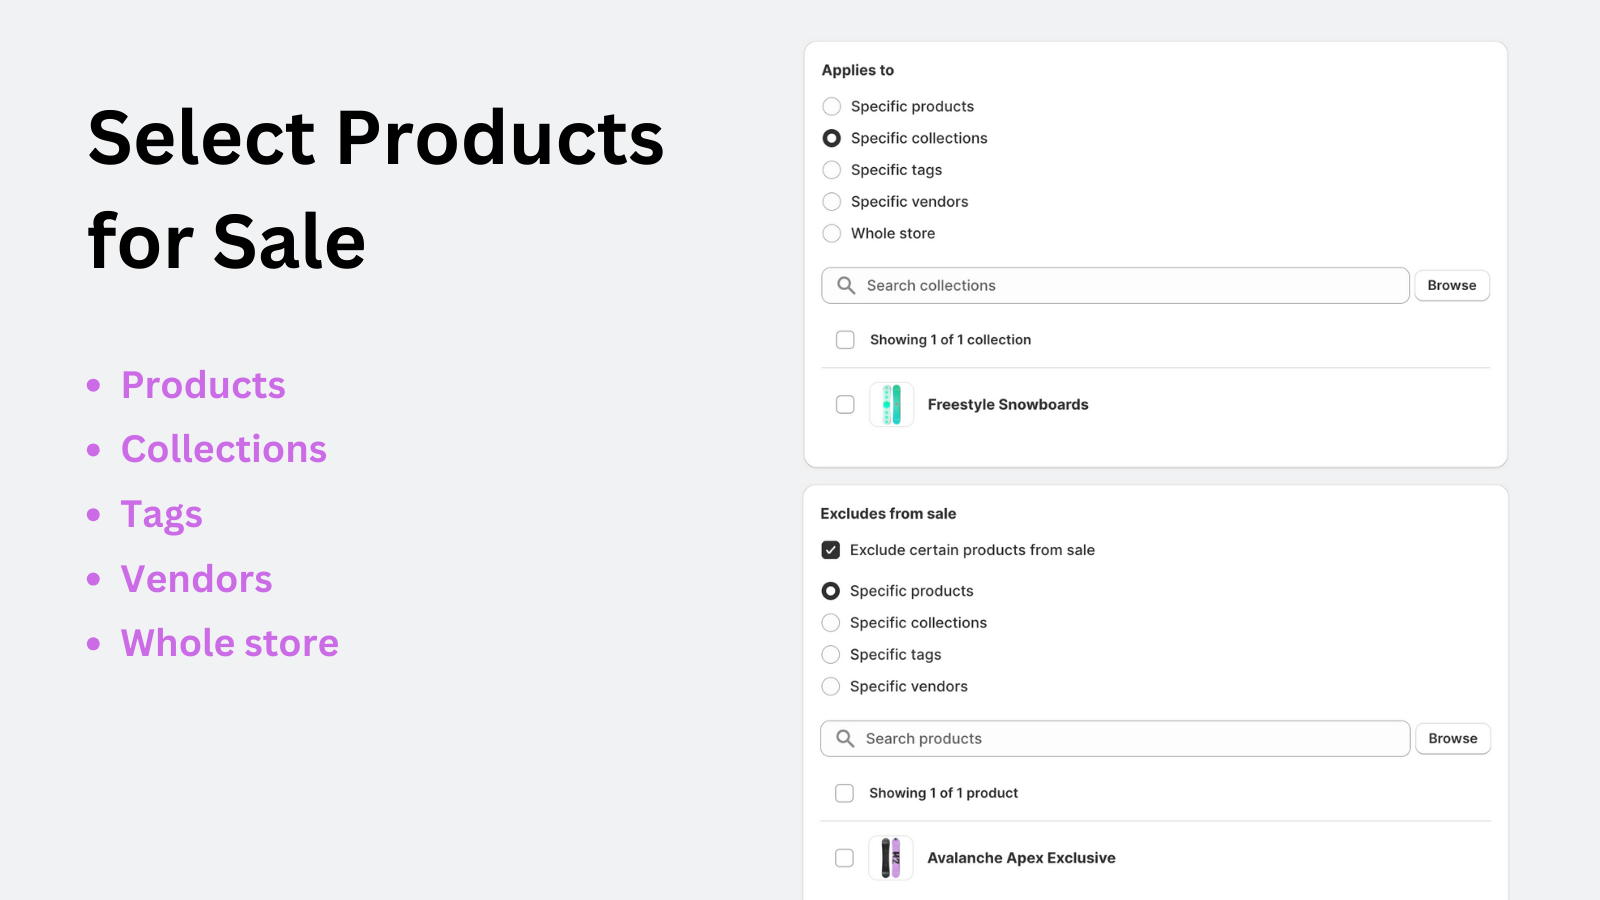Screen dimensions: 1600x900
Task: Select Specific vendors under Applies to
Action: pyautogui.click(x=832, y=202)
